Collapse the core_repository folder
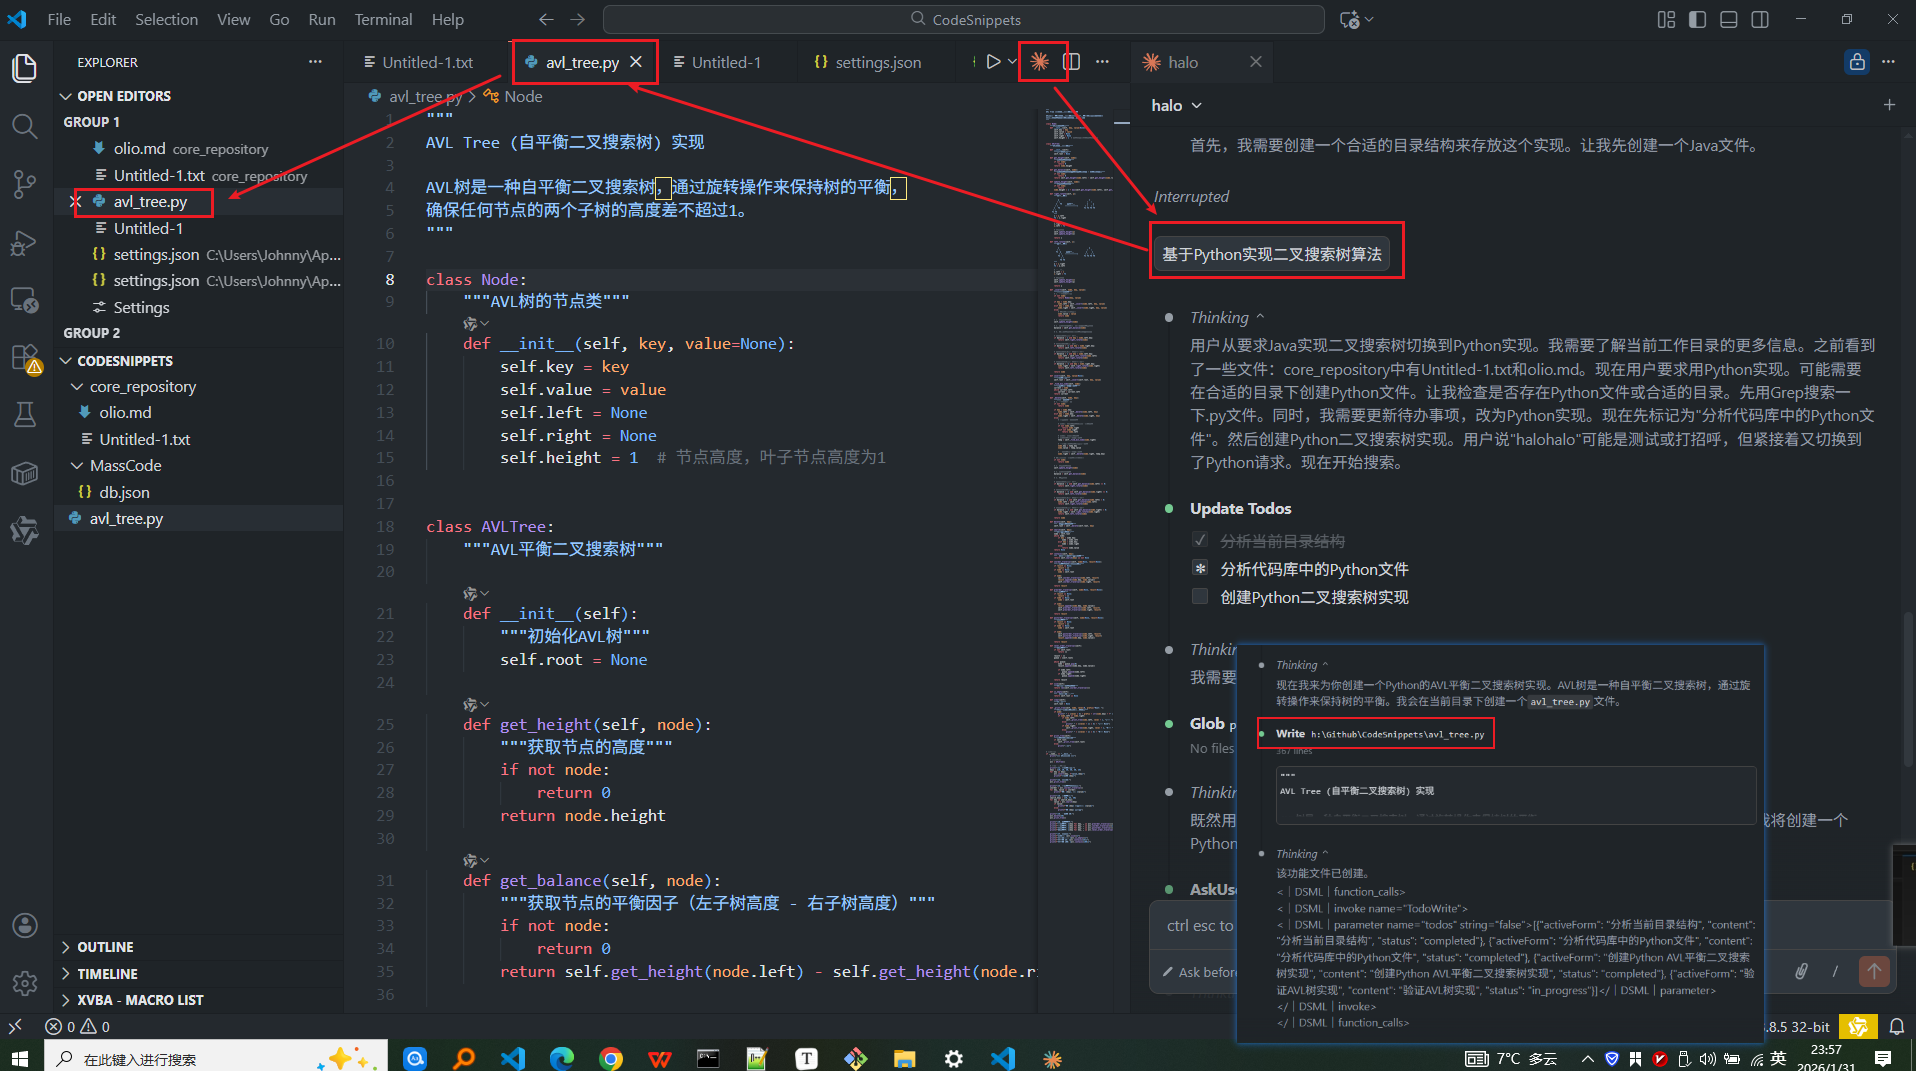The height and width of the screenshot is (1071, 1916). [x=198, y=387]
